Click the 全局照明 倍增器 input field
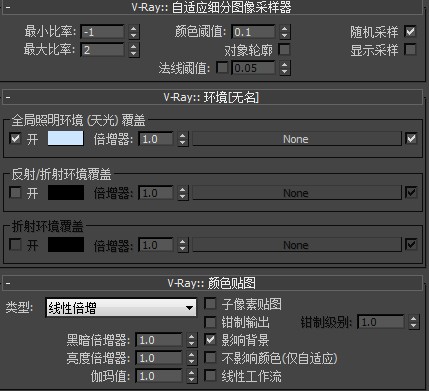Viewport: 429px width, 391px height. pyautogui.click(x=156, y=139)
